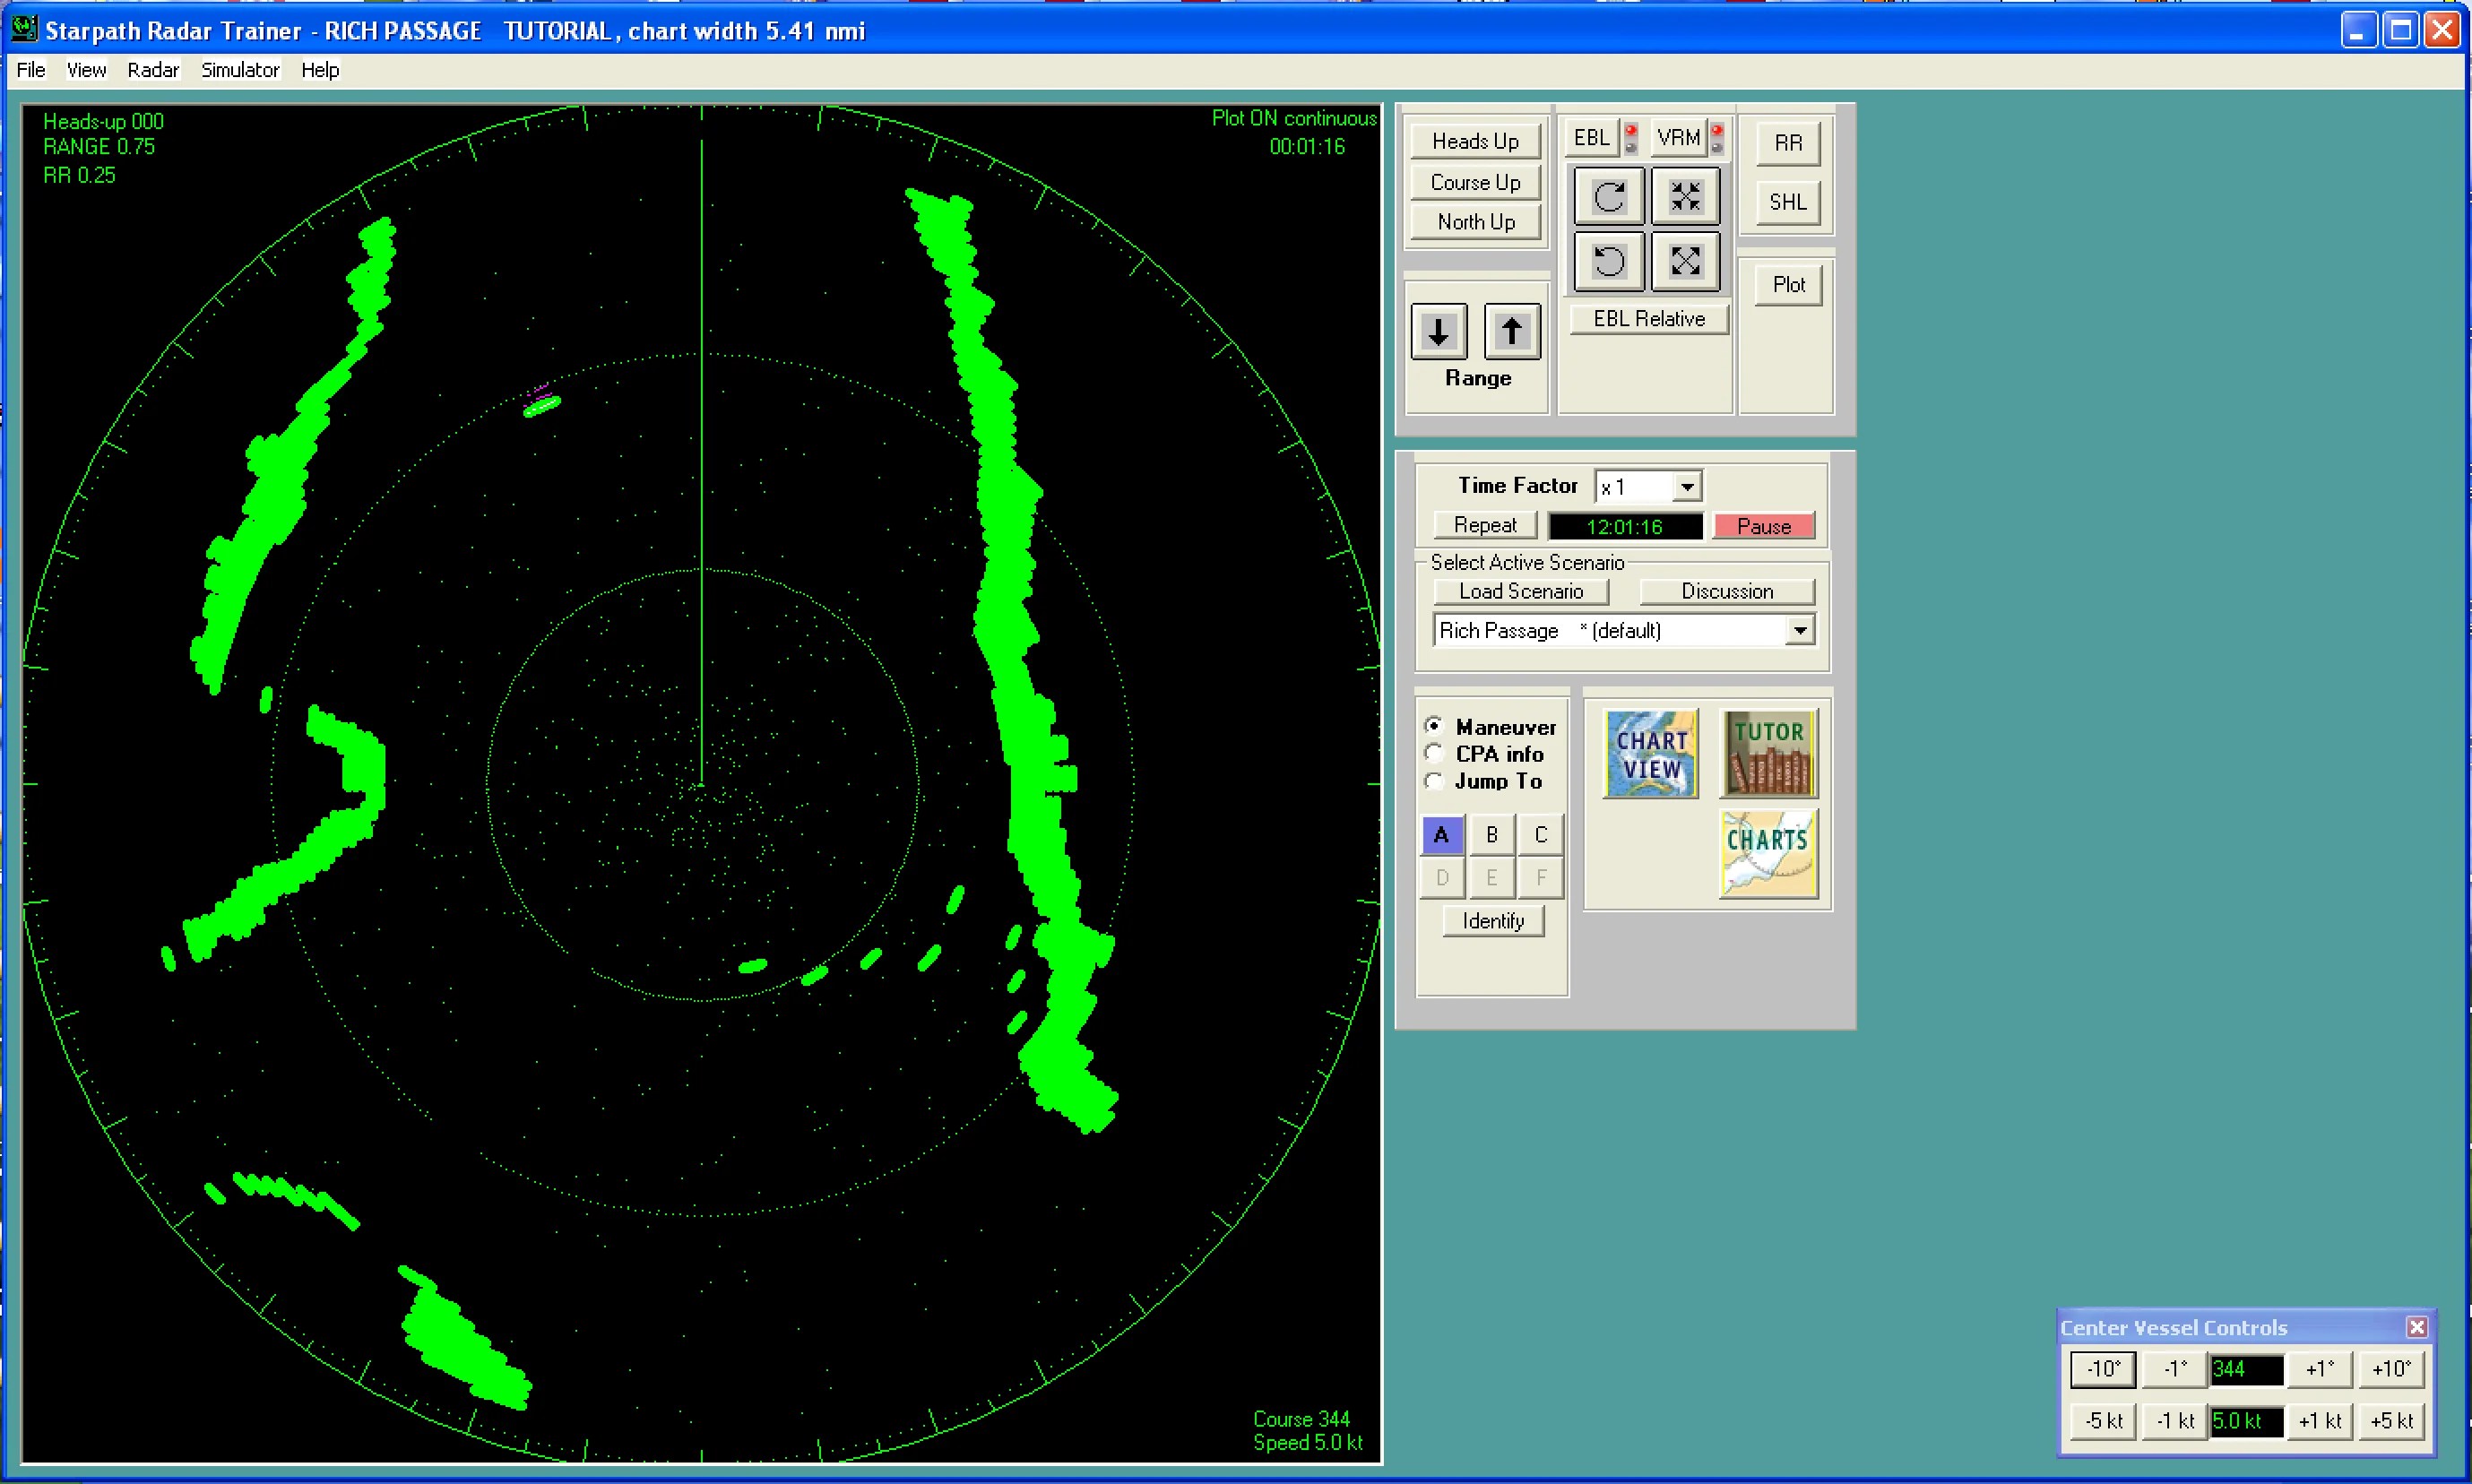Screen dimensions: 2472x1484
Task: Click the 'Course 344' radar readout
Action: coord(1301,1419)
